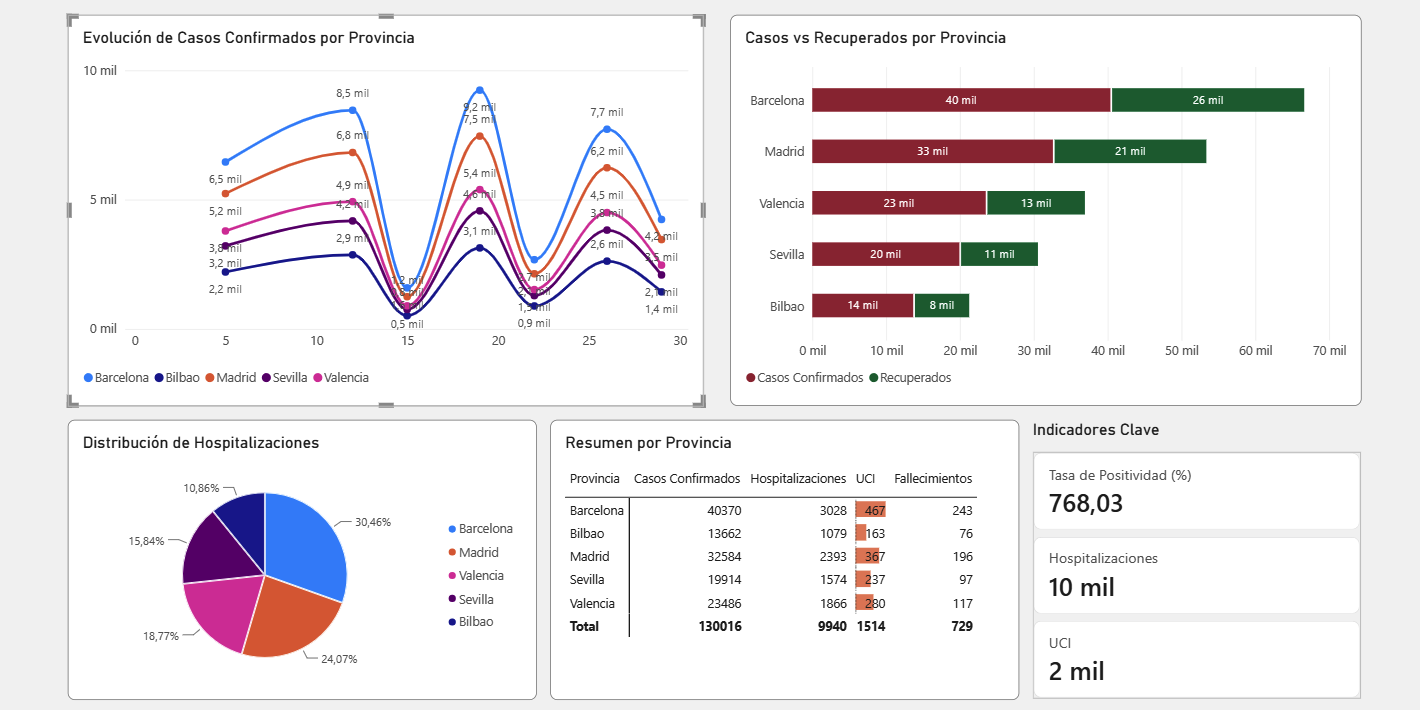Click the line chart right-middle resize handle
Viewport: 1420px width, 710px height.
703,210
